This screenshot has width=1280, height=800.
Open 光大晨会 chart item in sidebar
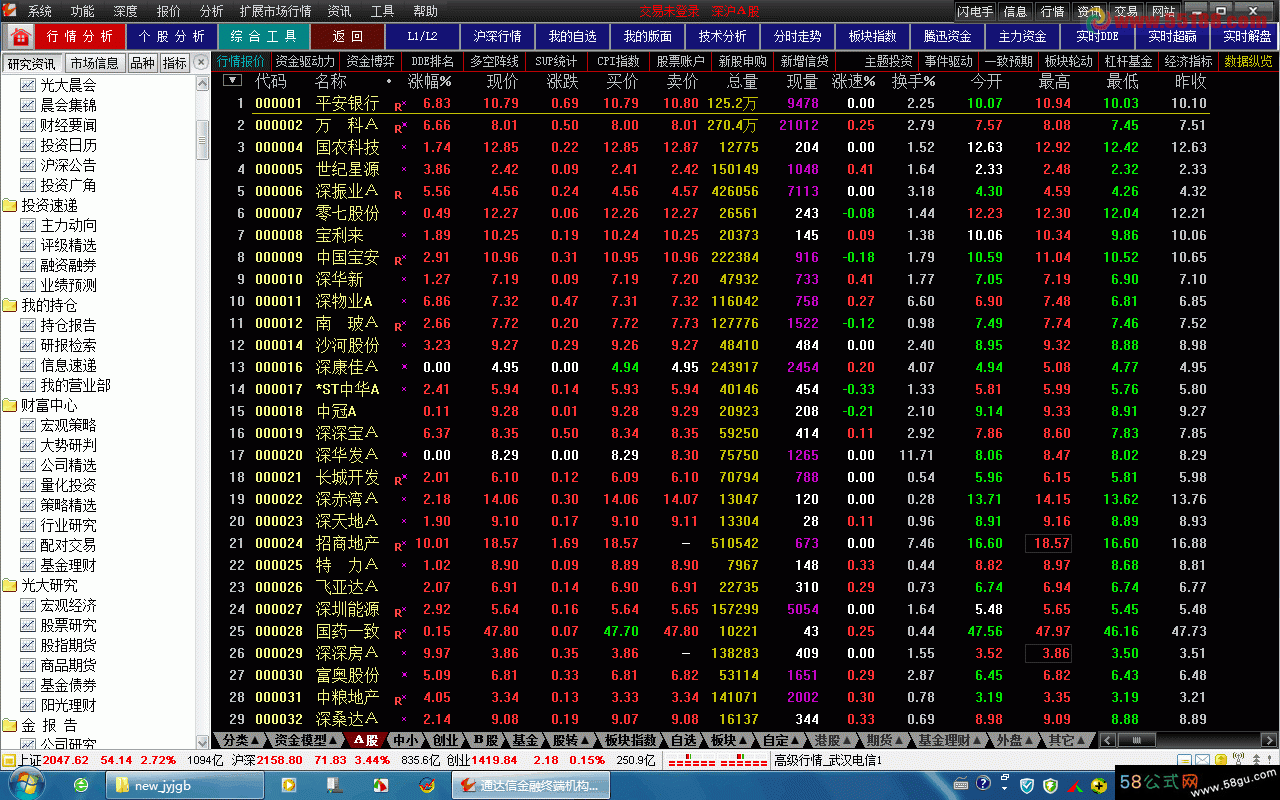(68, 85)
